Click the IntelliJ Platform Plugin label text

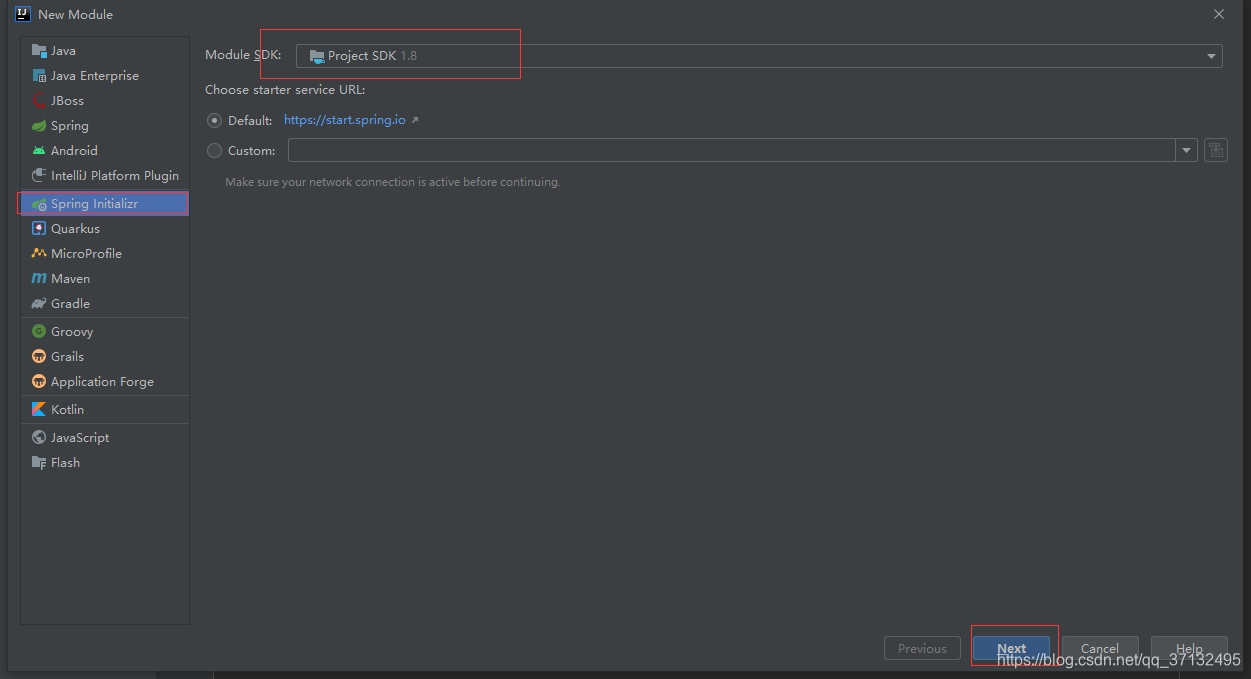coord(115,176)
